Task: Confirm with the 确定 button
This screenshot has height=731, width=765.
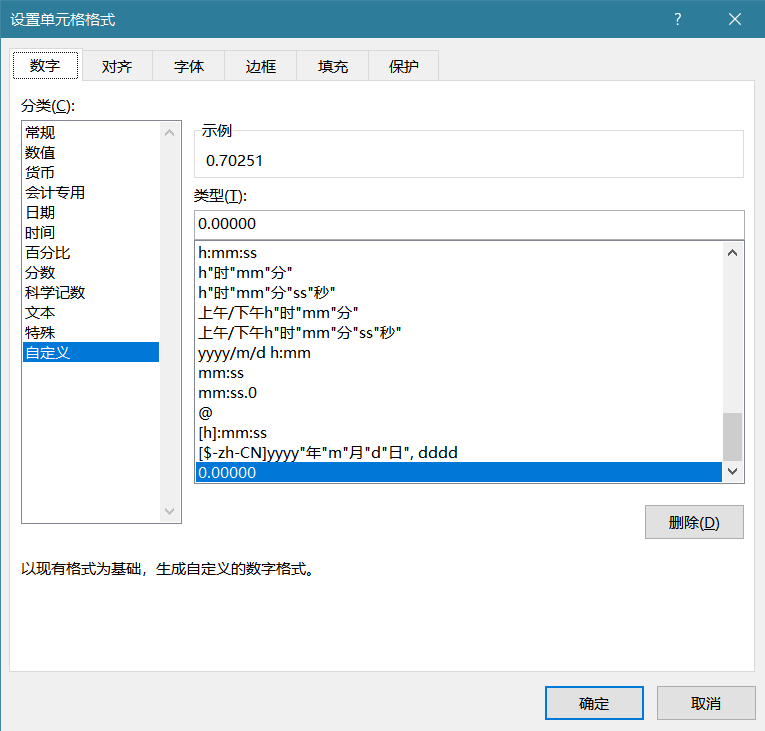Action: point(594,703)
